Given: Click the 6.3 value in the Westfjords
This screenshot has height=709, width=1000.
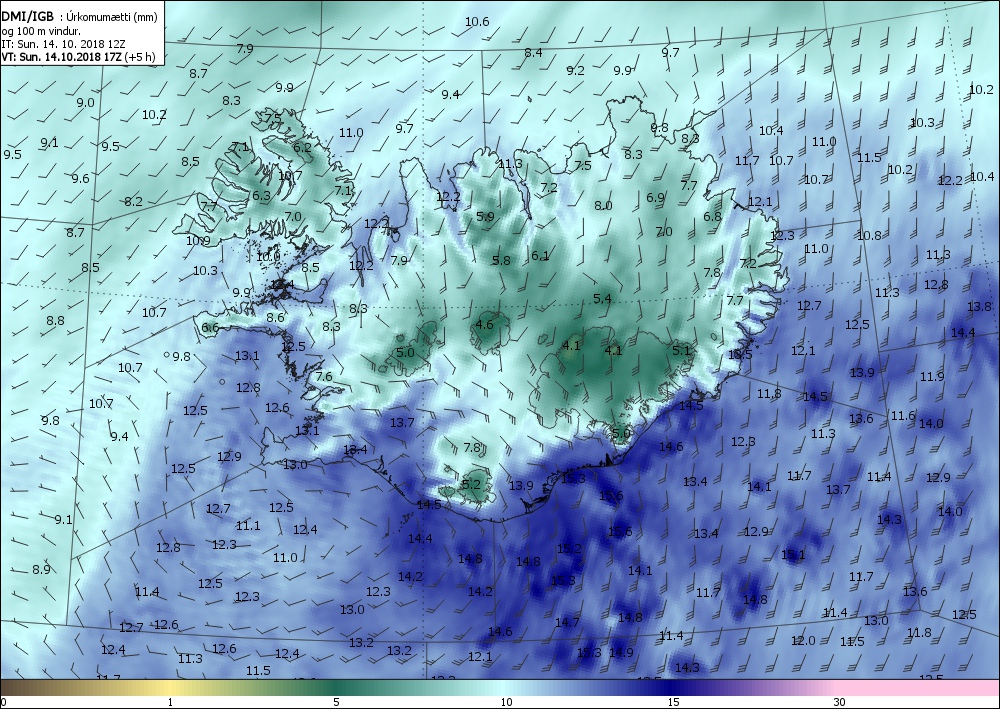Looking at the screenshot, I should (261, 196).
